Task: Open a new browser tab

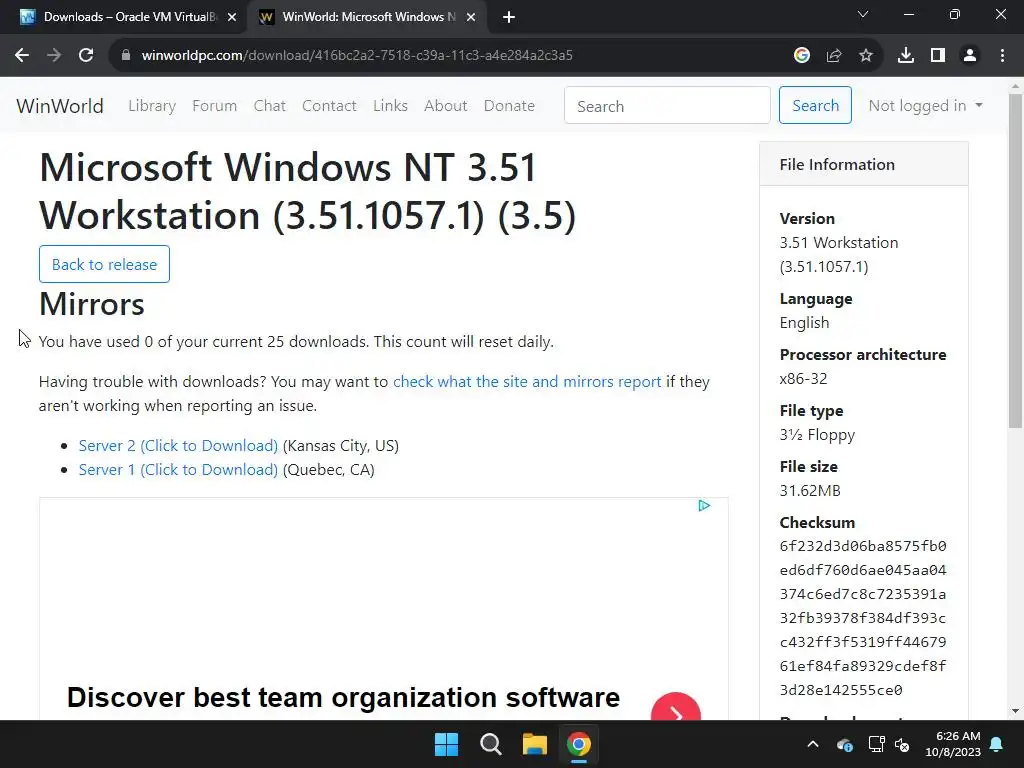Action: 509,17
